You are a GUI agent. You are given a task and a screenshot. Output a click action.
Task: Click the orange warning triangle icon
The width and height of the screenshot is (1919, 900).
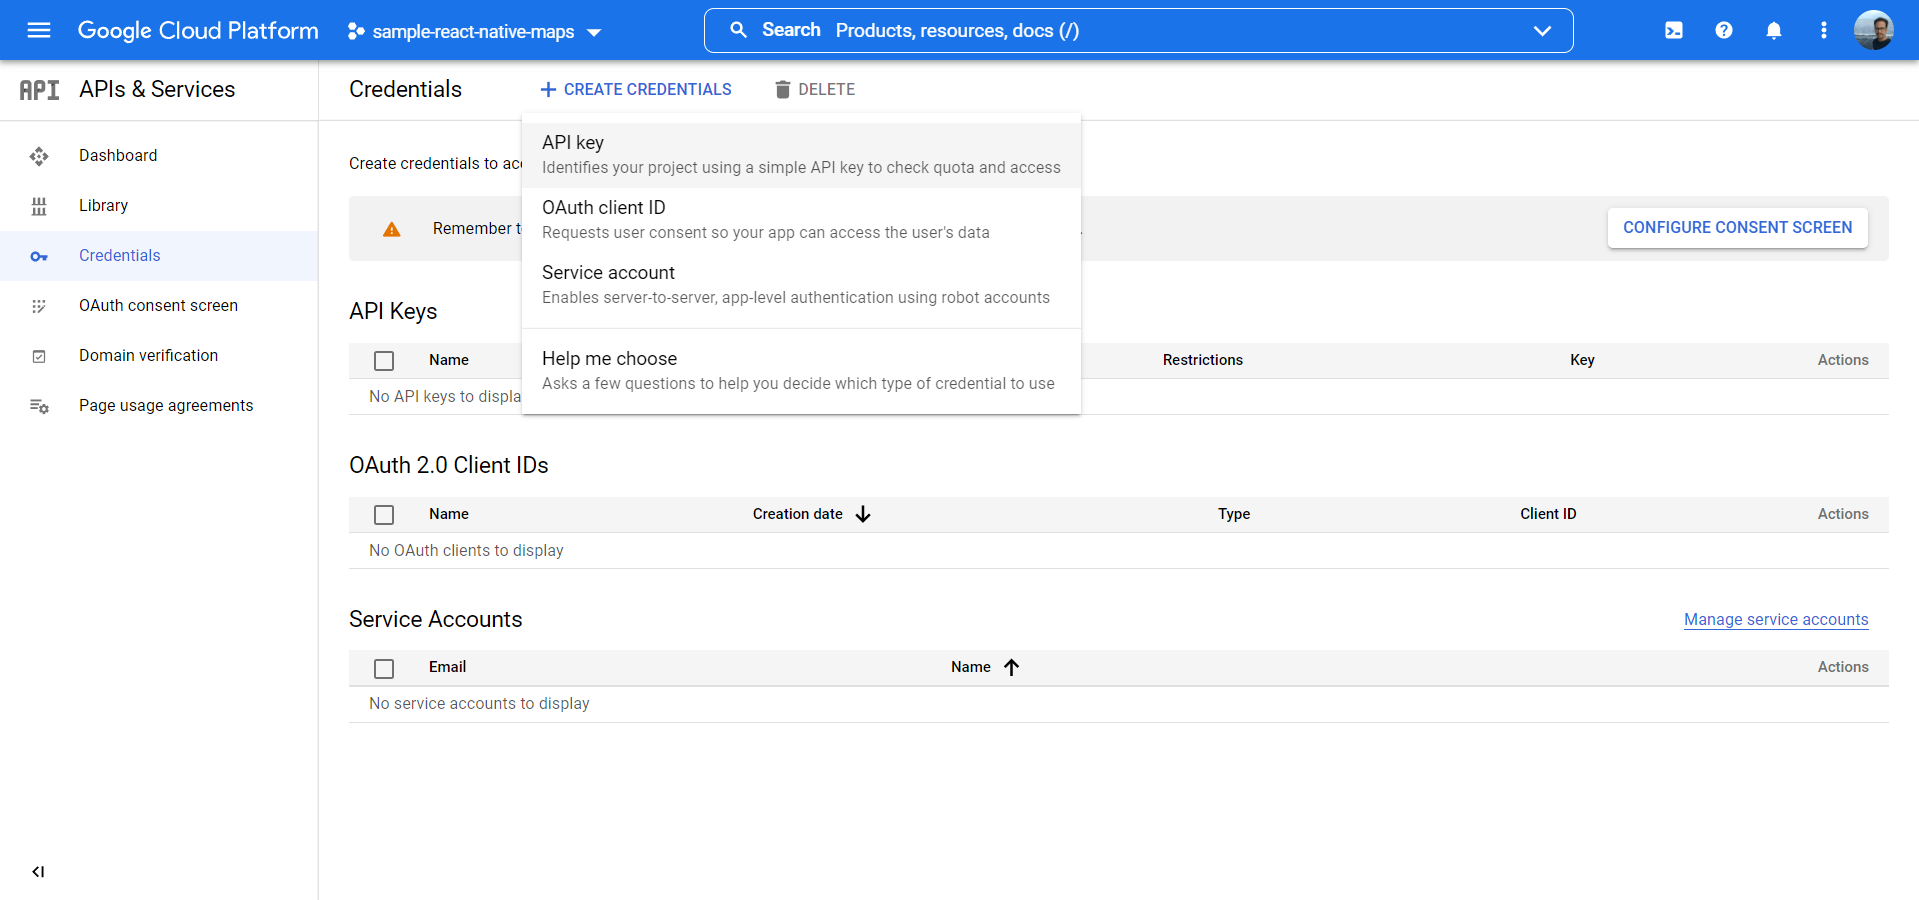pos(392,229)
